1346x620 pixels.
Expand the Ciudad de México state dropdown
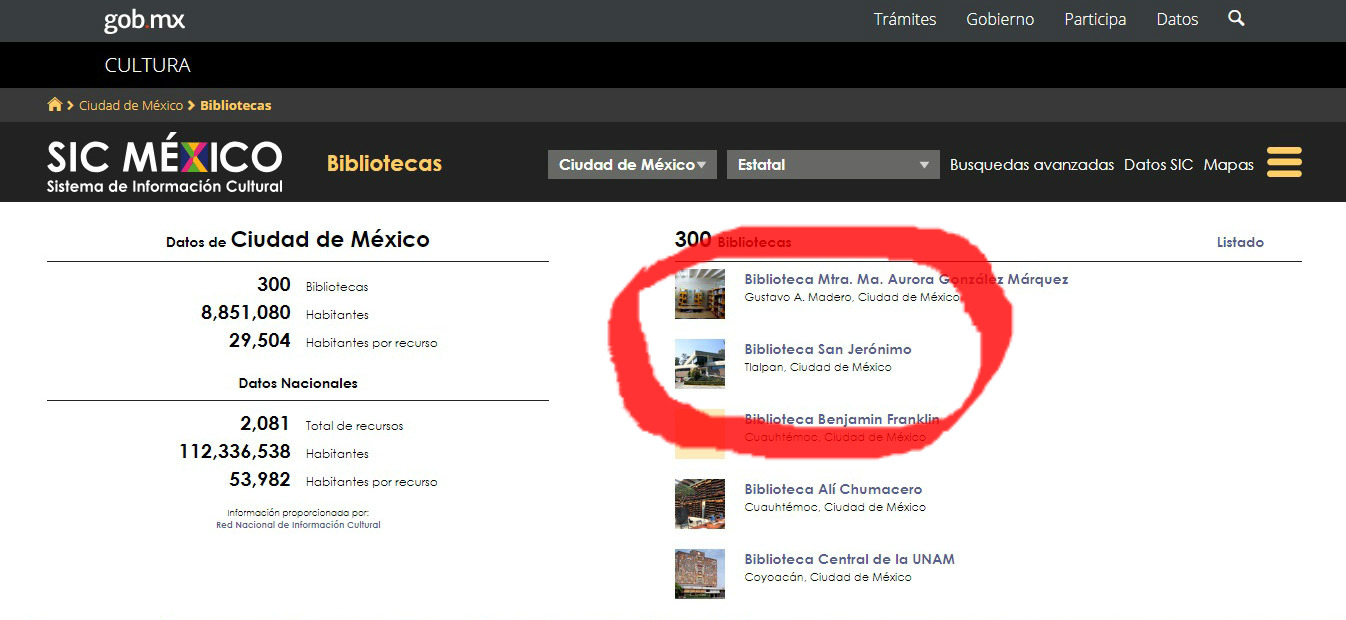[x=632, y=165]
